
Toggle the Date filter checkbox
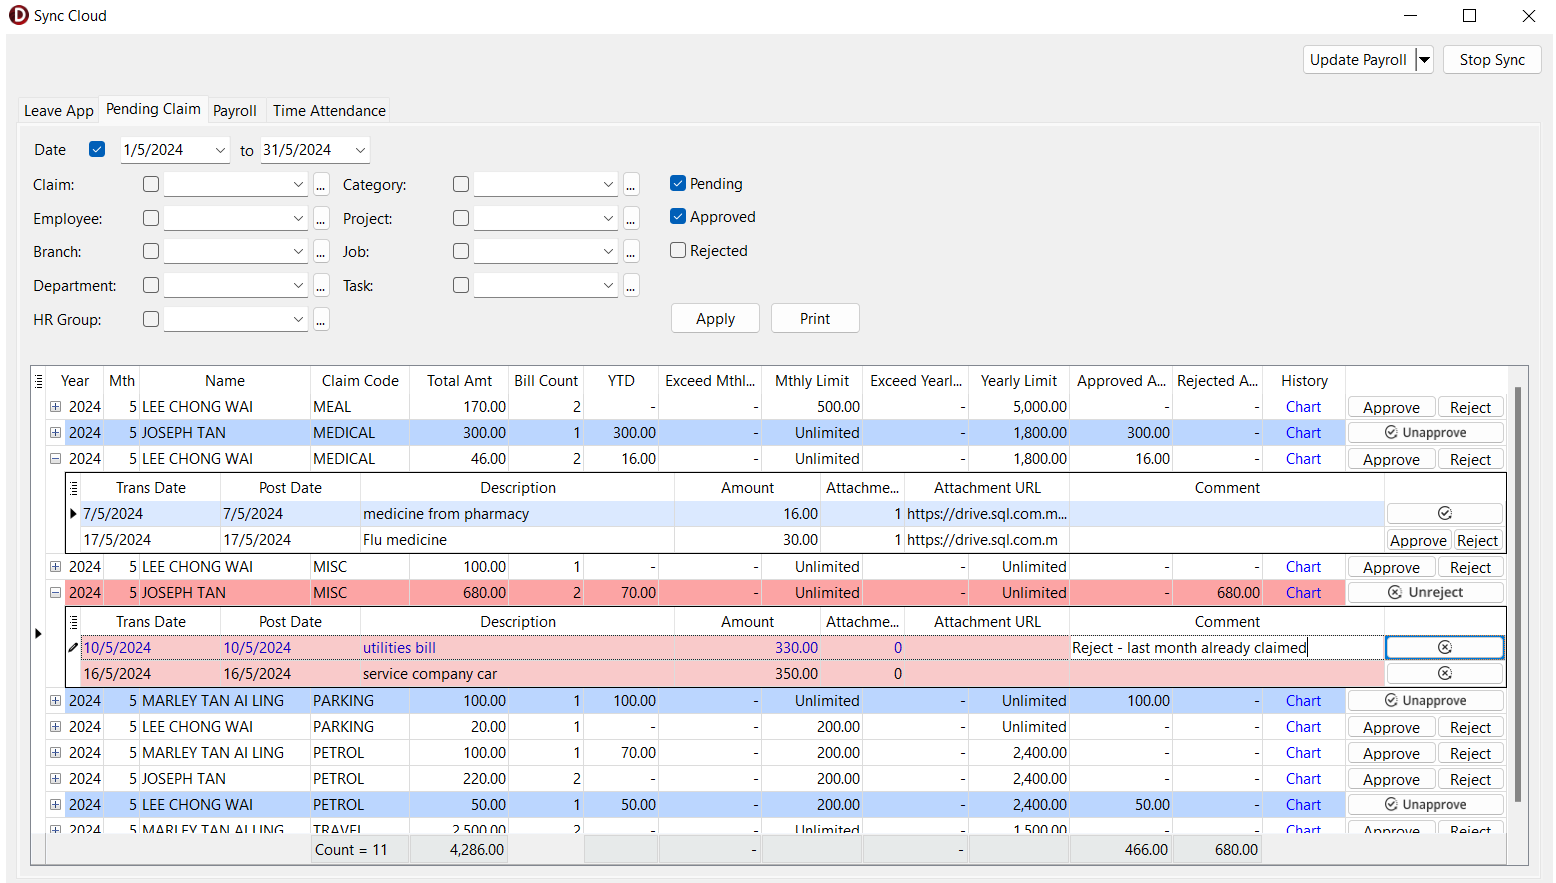tap(97, 150)
